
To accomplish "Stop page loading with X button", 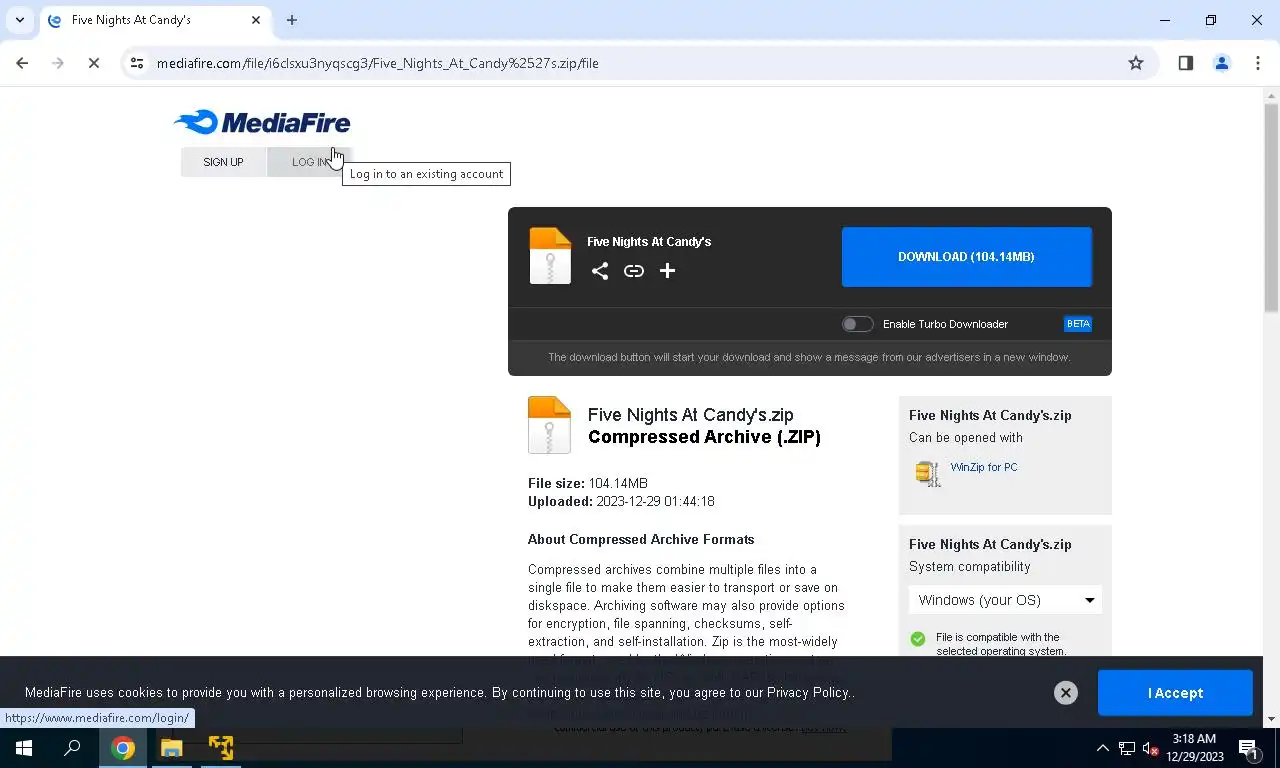I will click(x=93, y=63).
